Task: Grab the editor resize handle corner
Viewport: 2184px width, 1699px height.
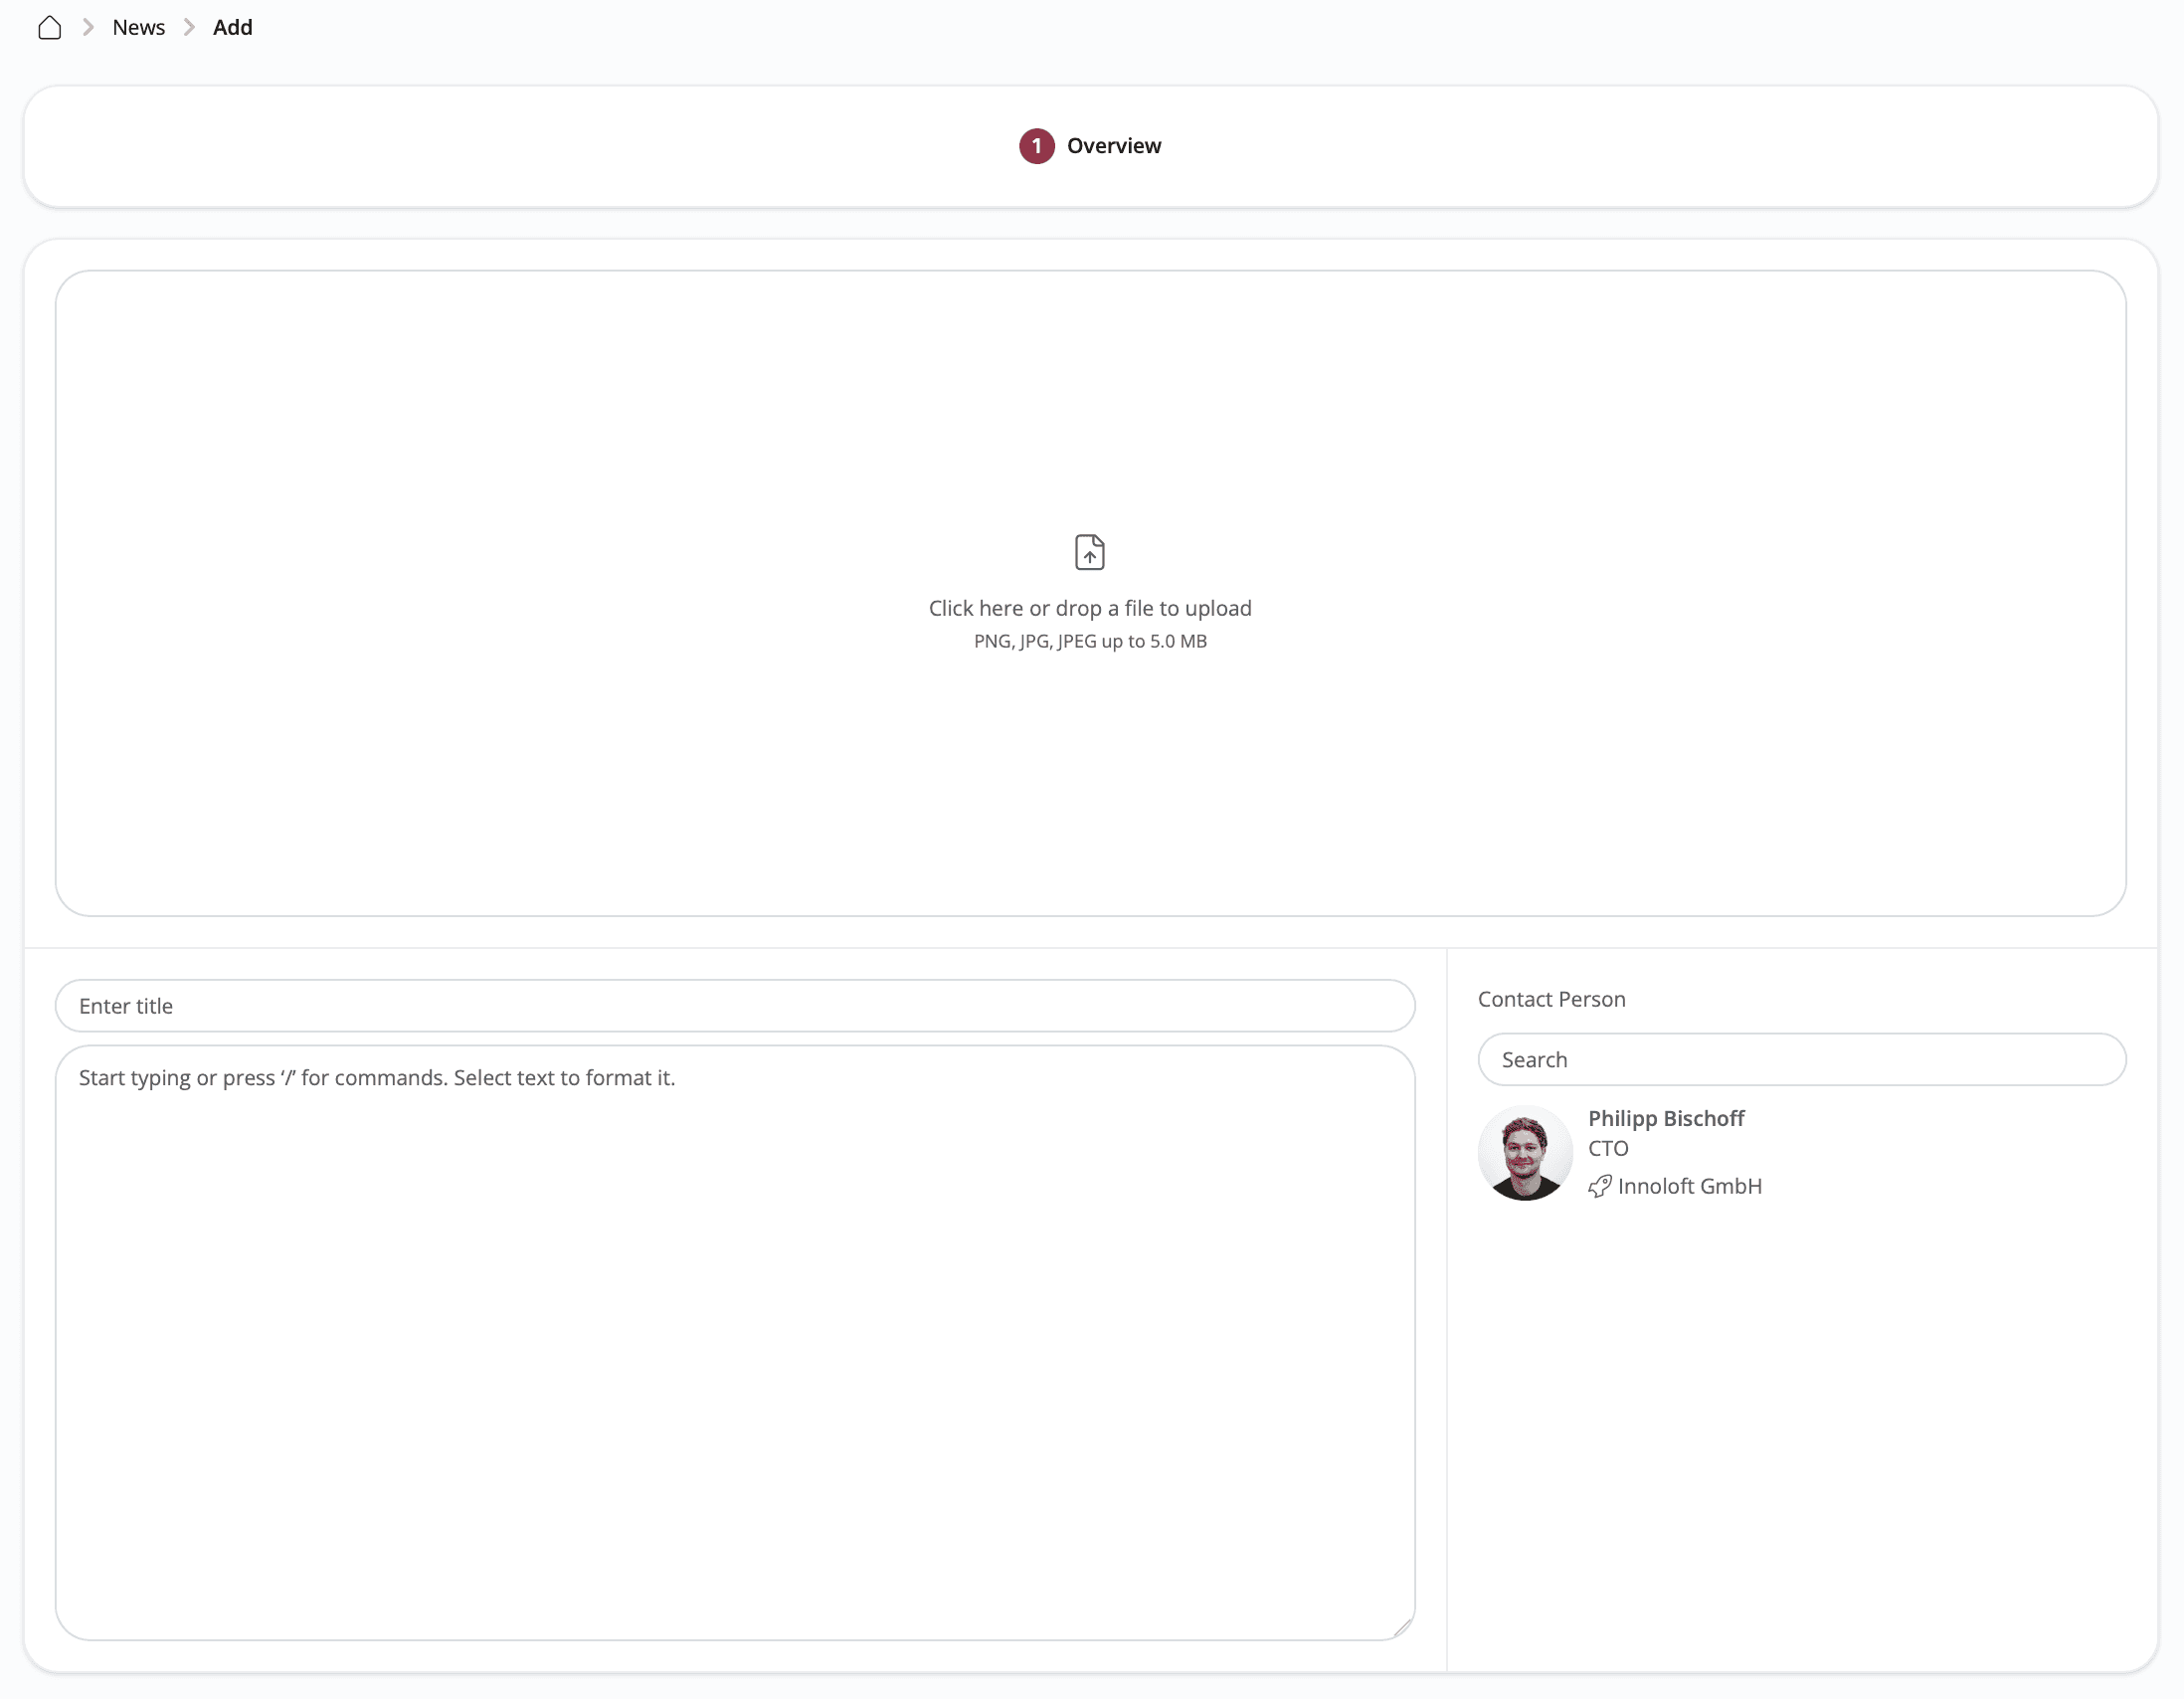Action: point(1402,1628)
